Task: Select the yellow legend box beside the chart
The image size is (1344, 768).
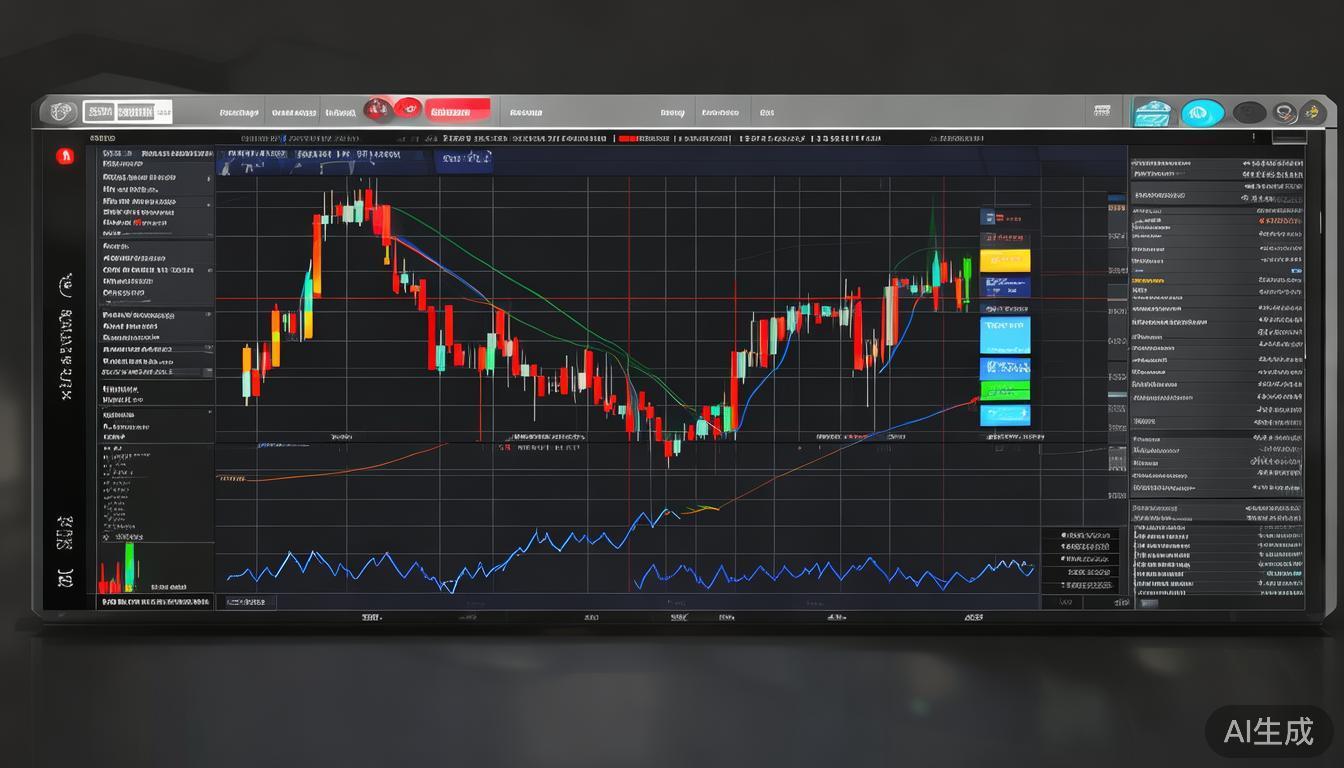Action: pyautogui.click(x=1005, y=261)
